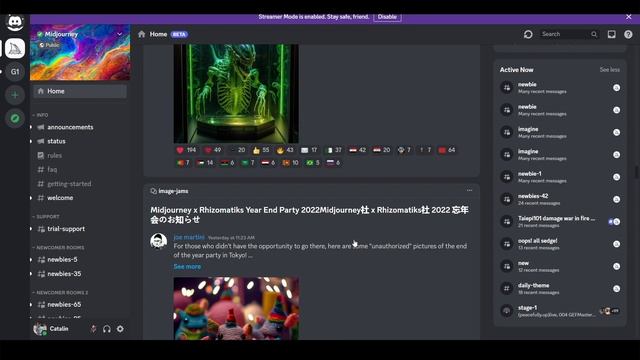640x360 pixels.
Task: Open the green alien skeleton image
Action: point(236,93)
